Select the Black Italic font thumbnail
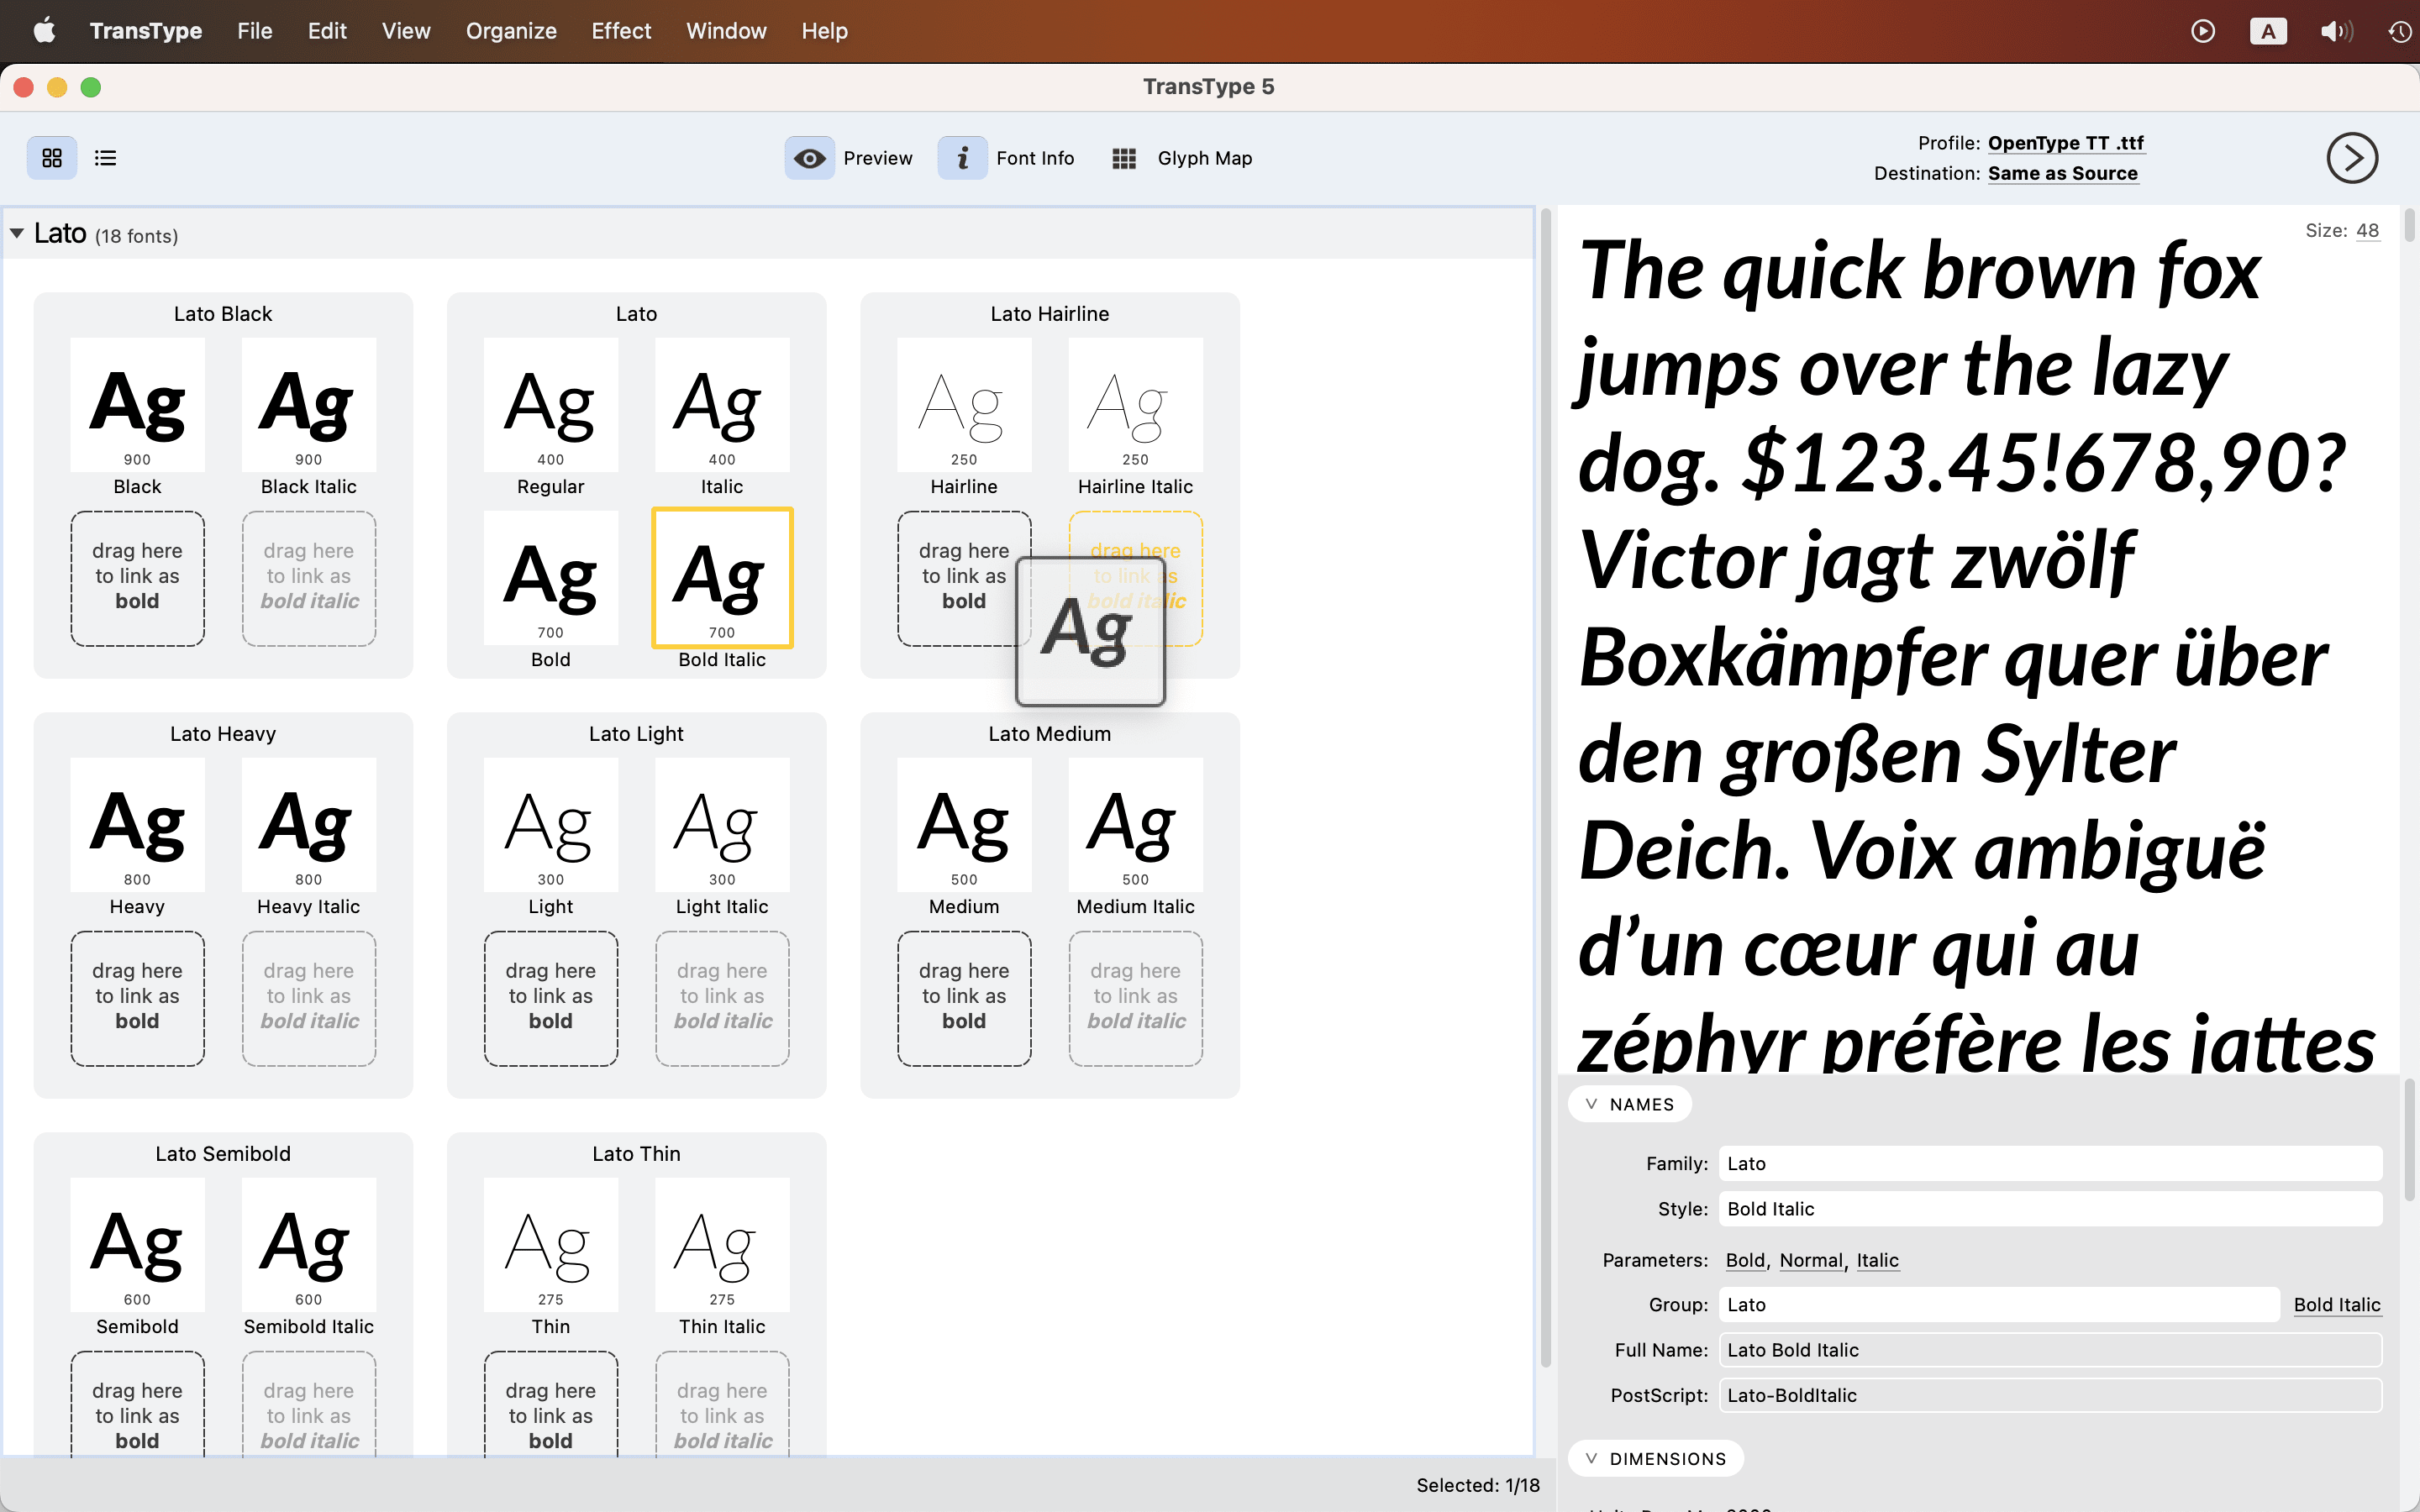Image resolution: width=2420 pixels, height=1512 pixels. (x=309, y=404)
